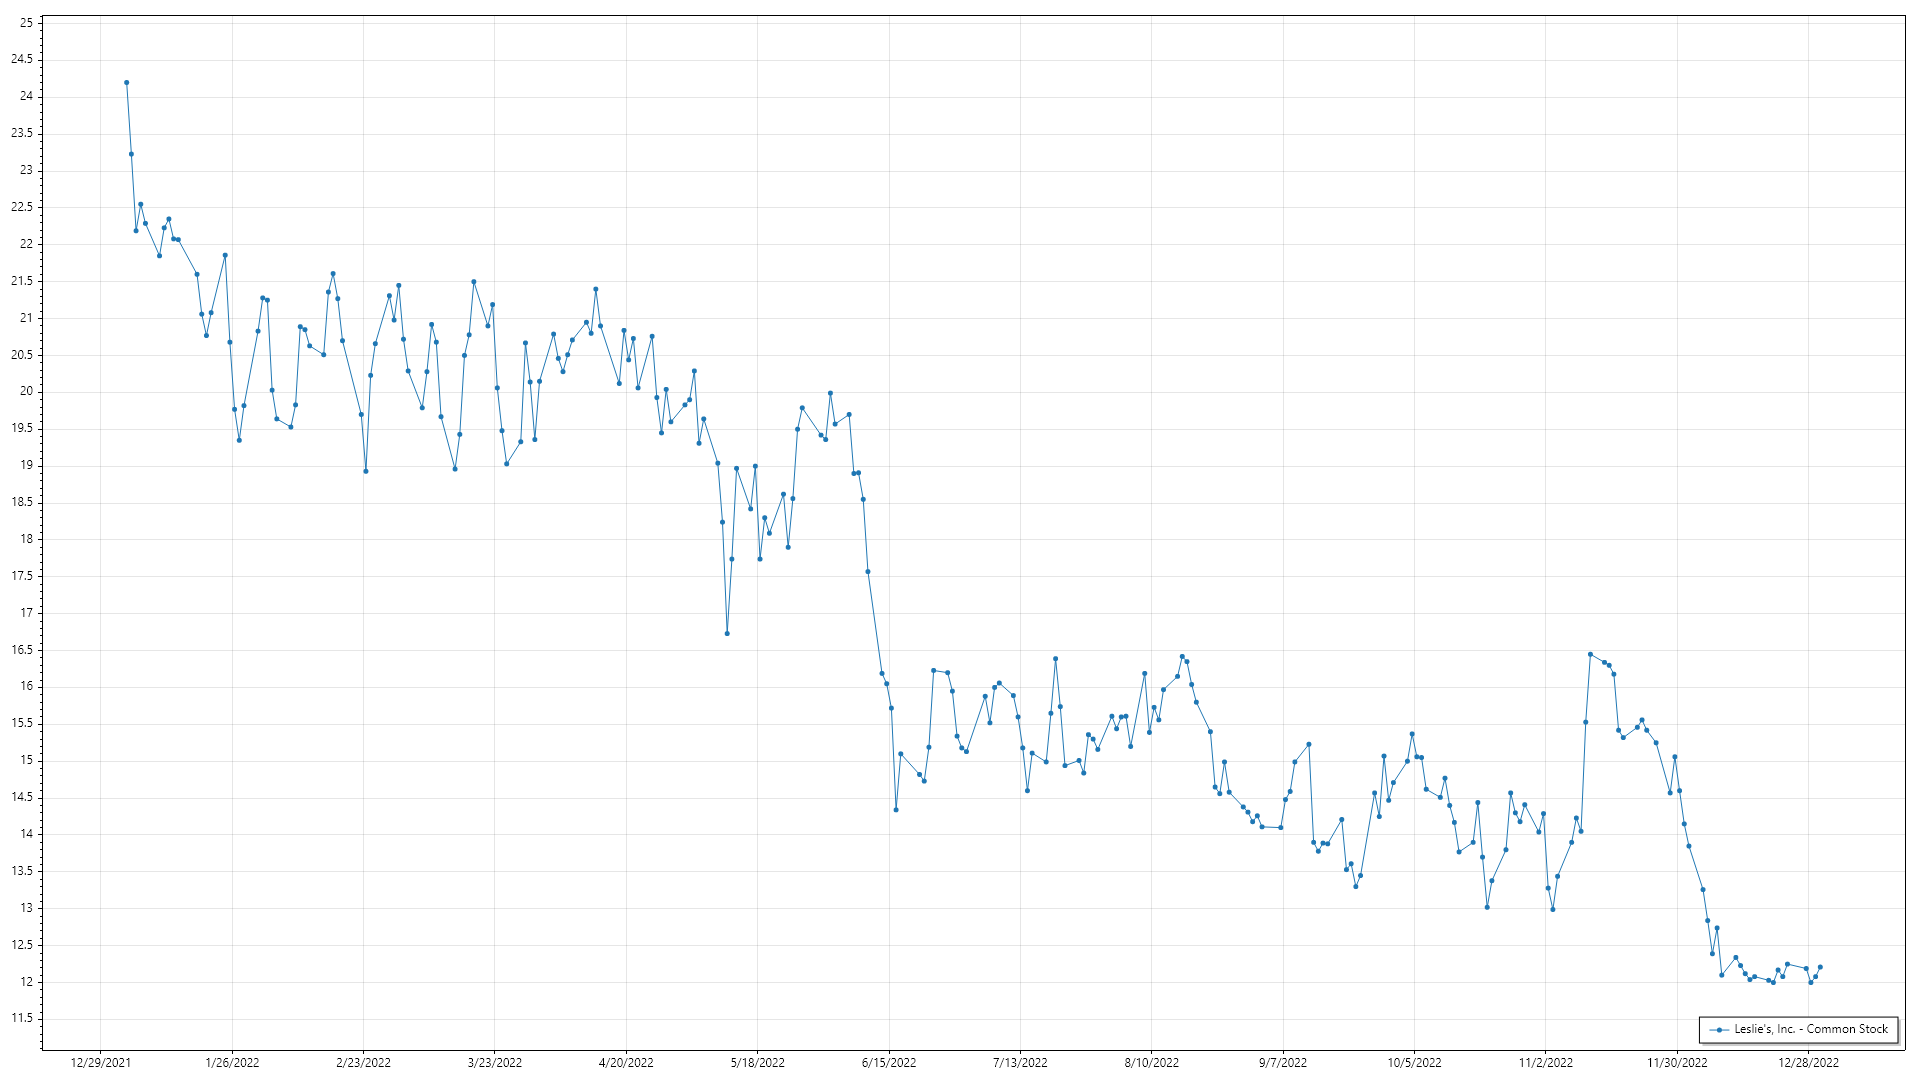Image resolution: width=1920 pixels, height=1080 pixels.
Task: Click the 11.5 y-axis value label
Action: coord(22,1019)
